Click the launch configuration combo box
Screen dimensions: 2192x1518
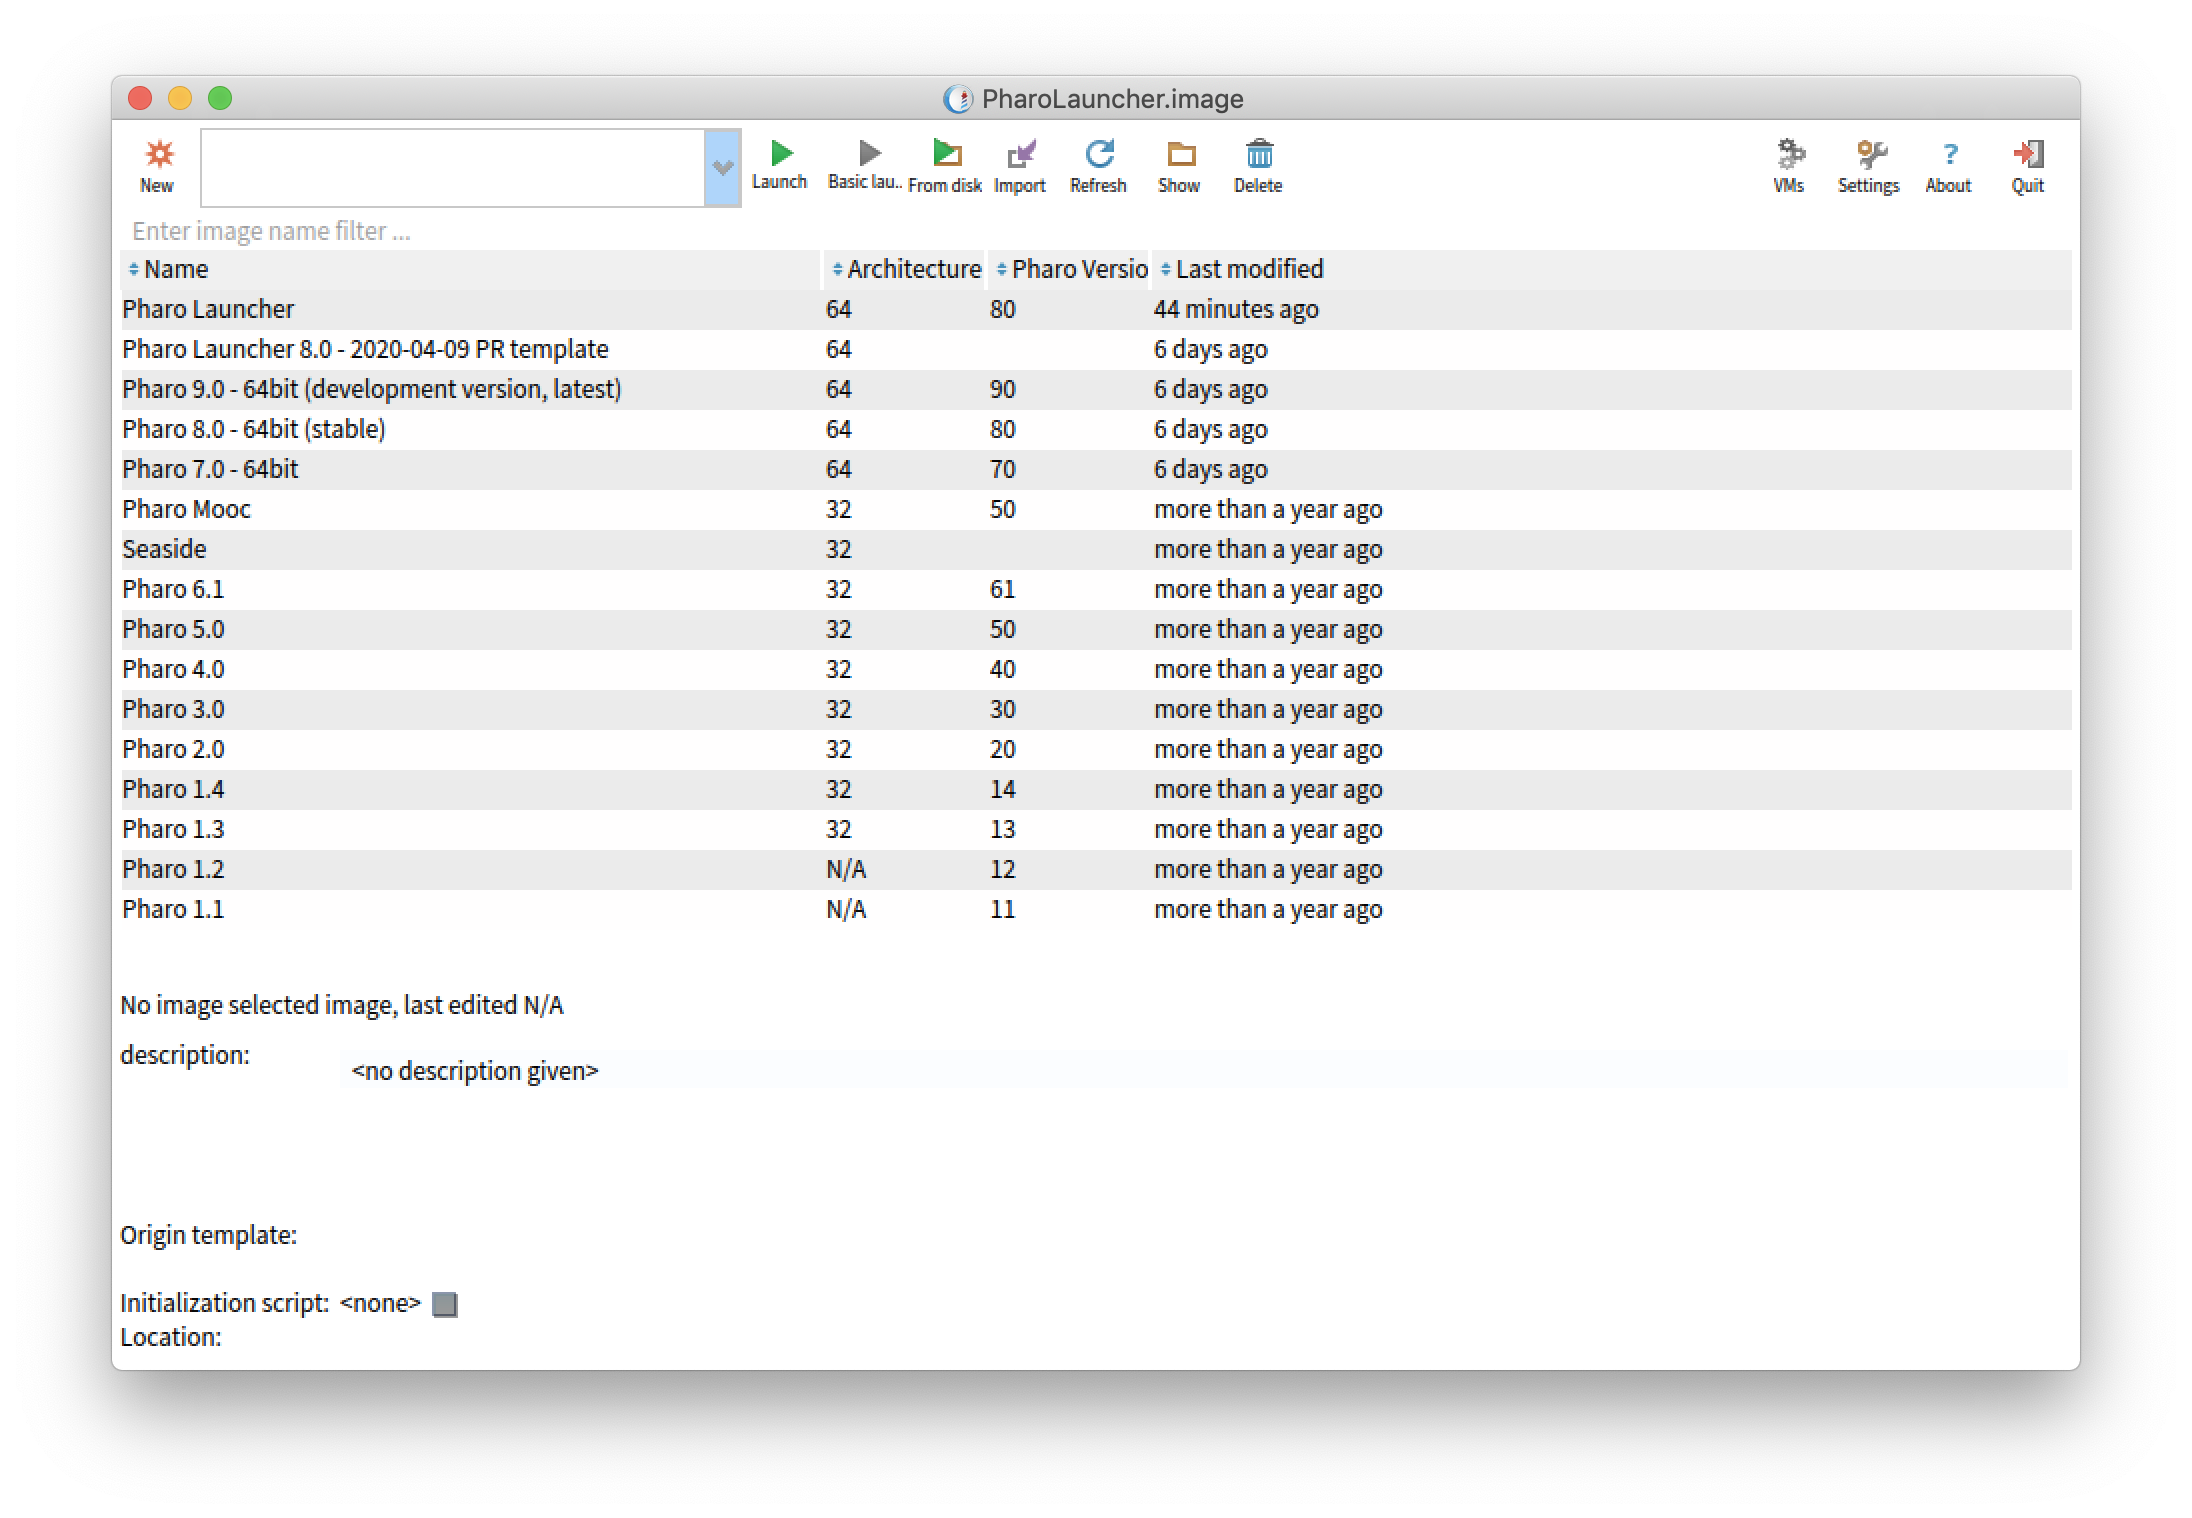453,168
